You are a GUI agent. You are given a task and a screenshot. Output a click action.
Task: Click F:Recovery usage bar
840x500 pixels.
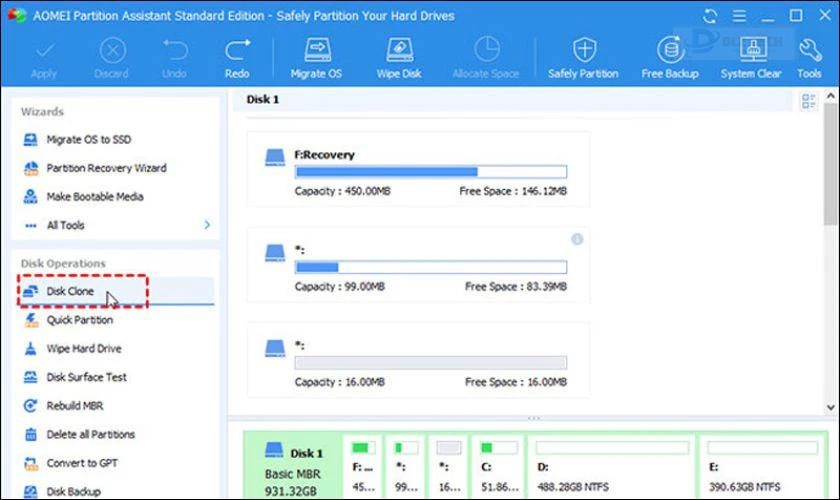pyautogui.click(x=431, y=172)
